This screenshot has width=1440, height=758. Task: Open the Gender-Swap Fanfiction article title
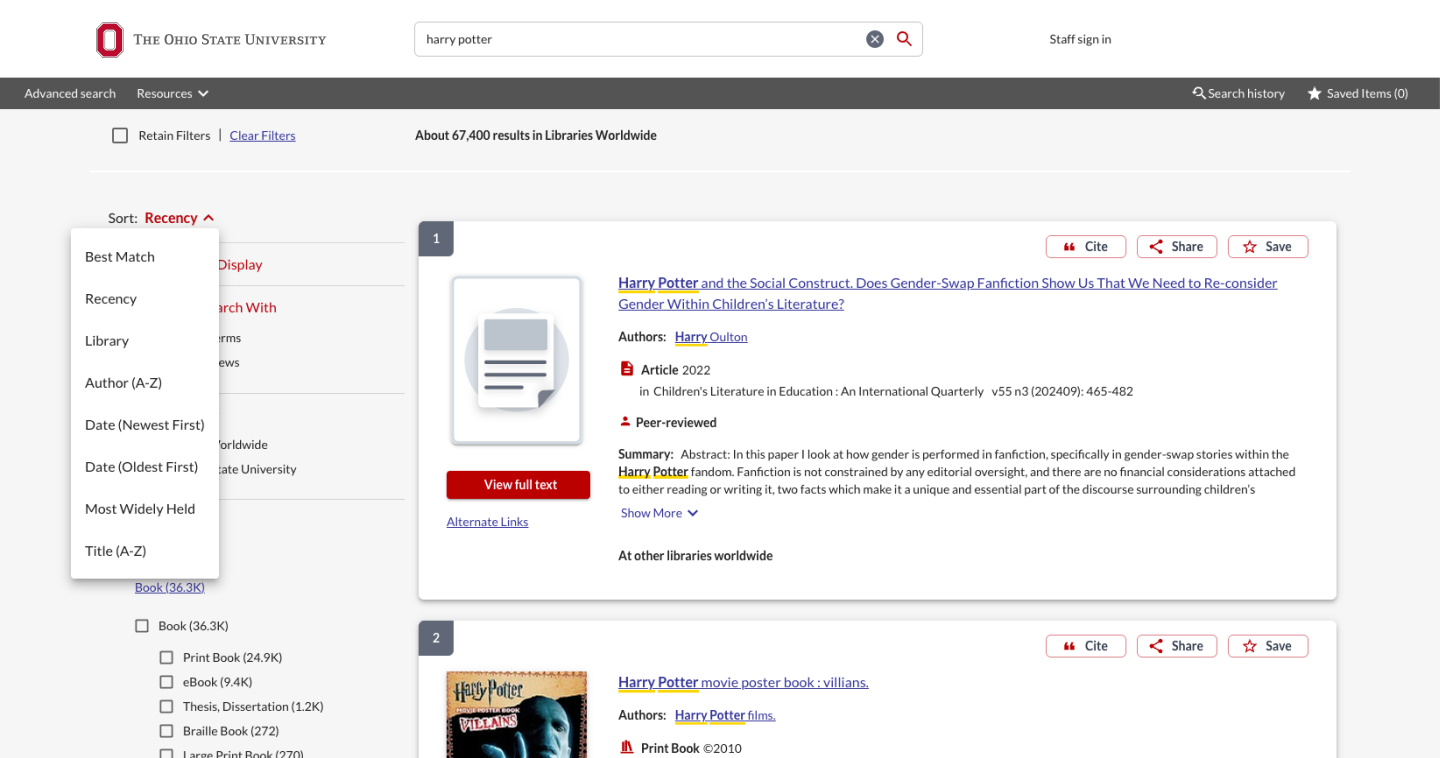click(947, 293)
